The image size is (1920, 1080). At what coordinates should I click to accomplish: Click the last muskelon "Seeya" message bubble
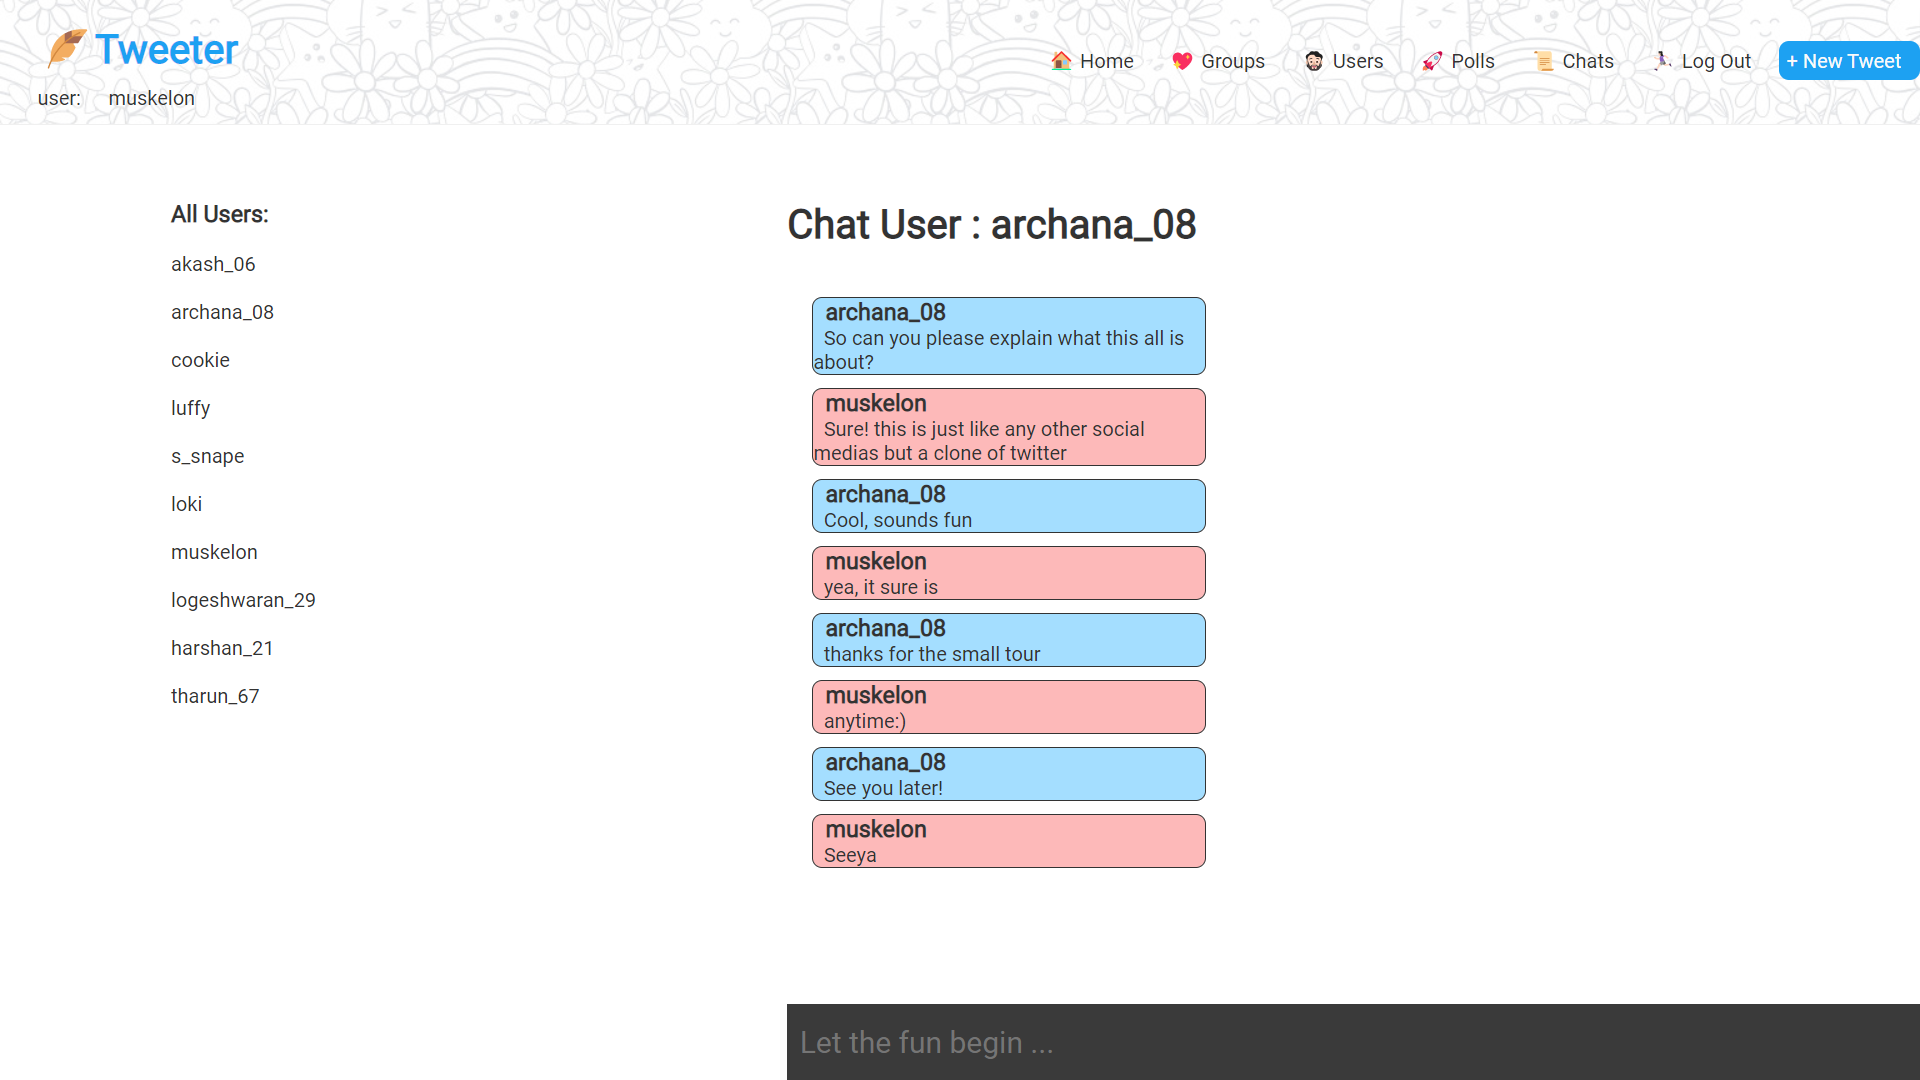pyautogui.click(x=1008, y=841)
